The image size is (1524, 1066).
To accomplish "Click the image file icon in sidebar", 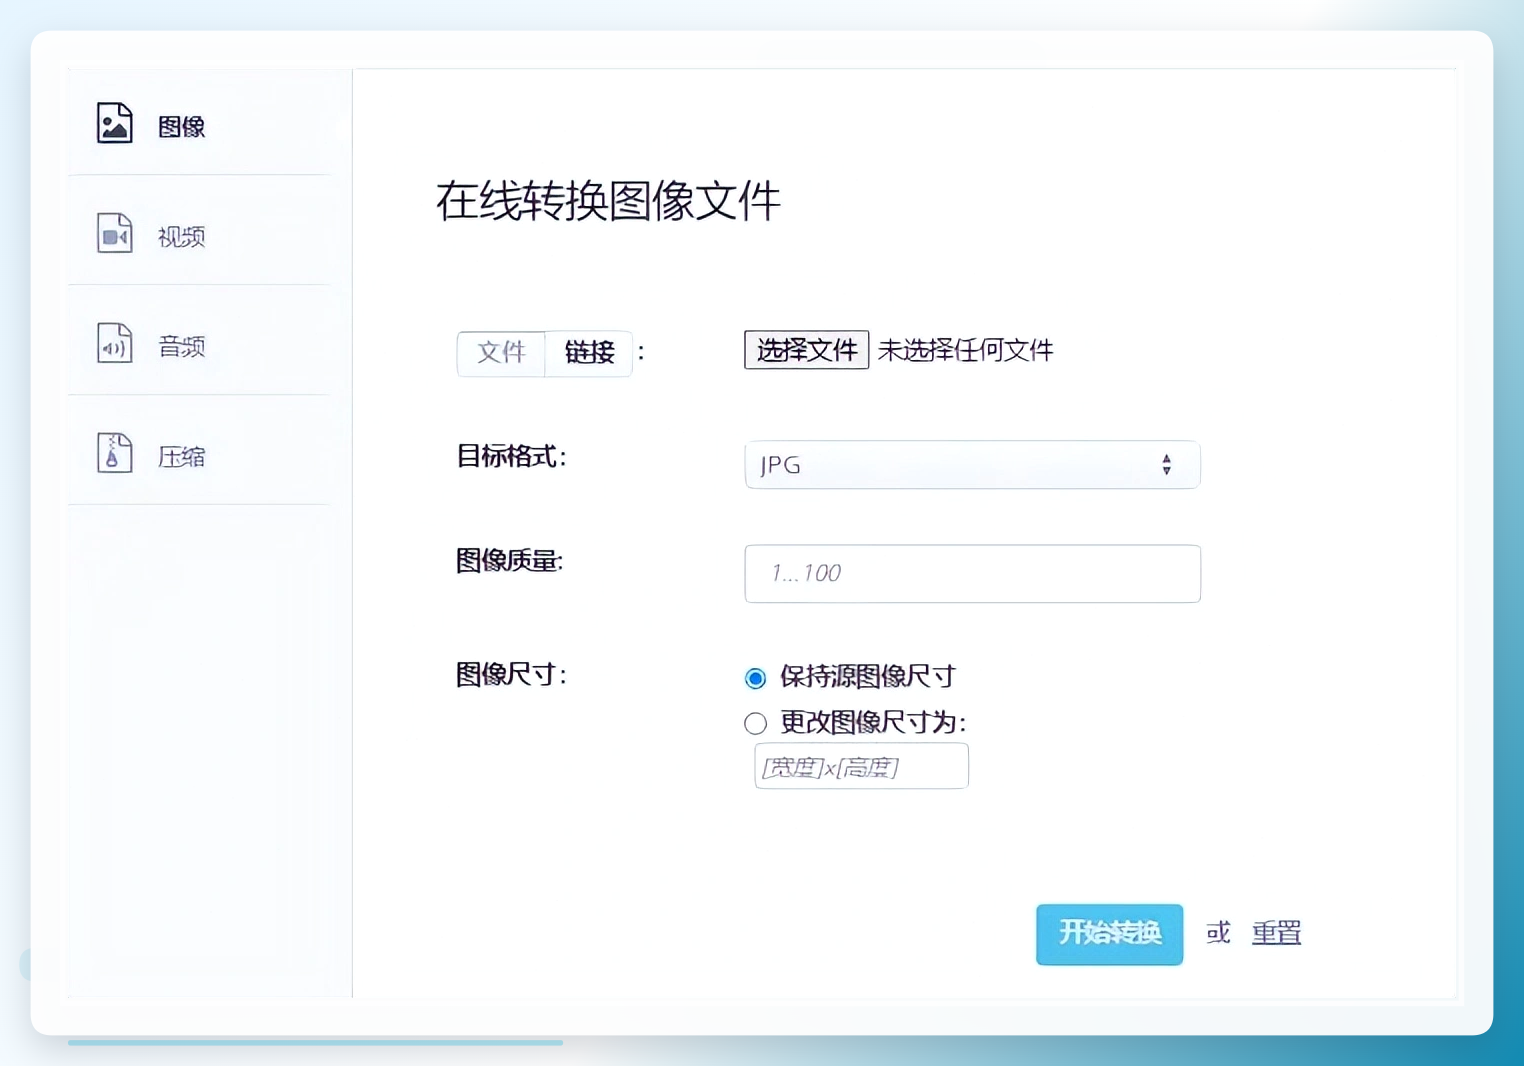I will pos(114,123).
